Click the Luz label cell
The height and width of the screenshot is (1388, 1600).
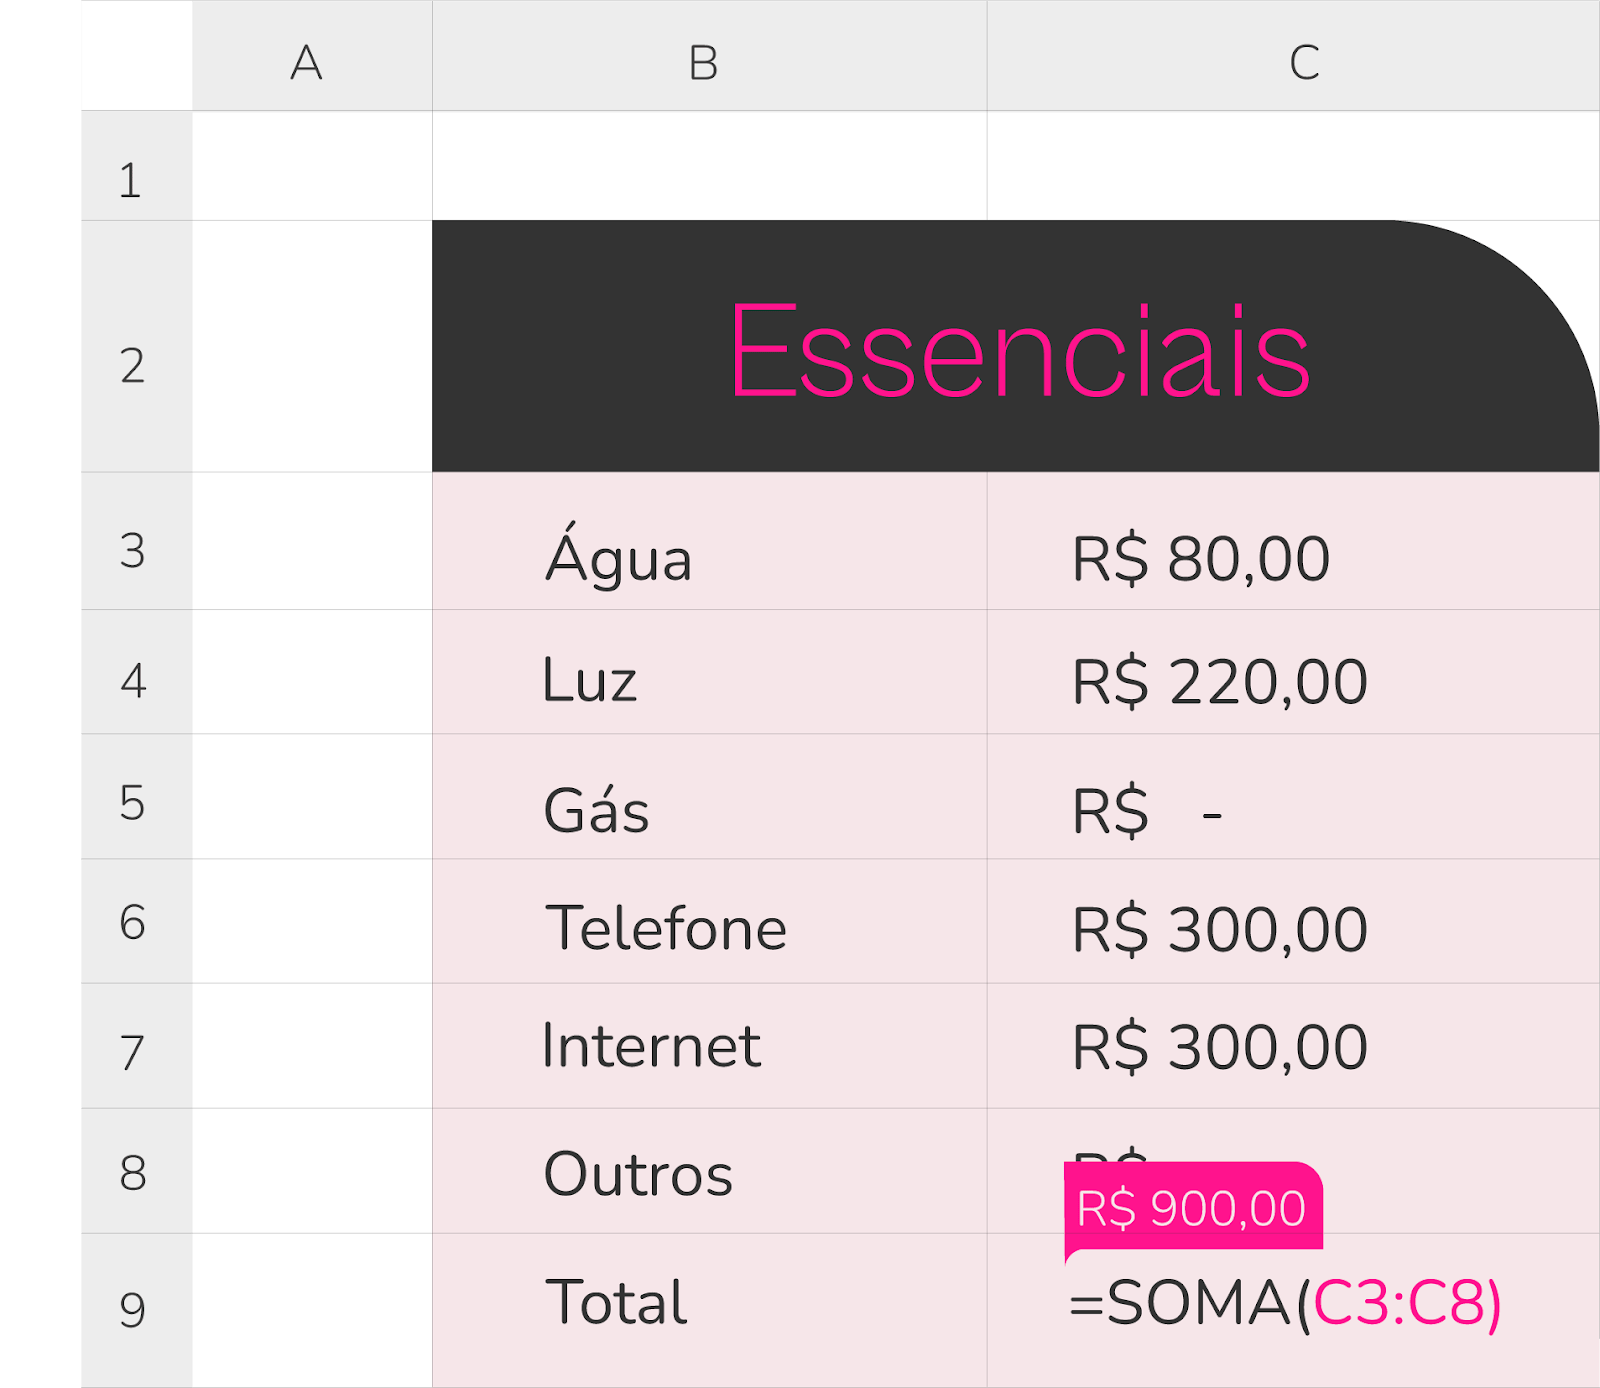click(x=590, y=681)
